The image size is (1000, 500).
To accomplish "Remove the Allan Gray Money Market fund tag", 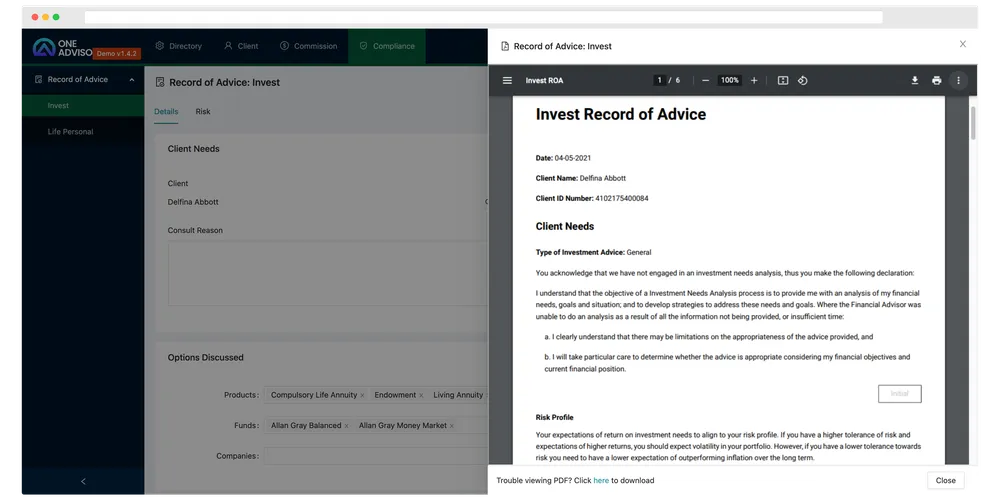I will [452, 426].
